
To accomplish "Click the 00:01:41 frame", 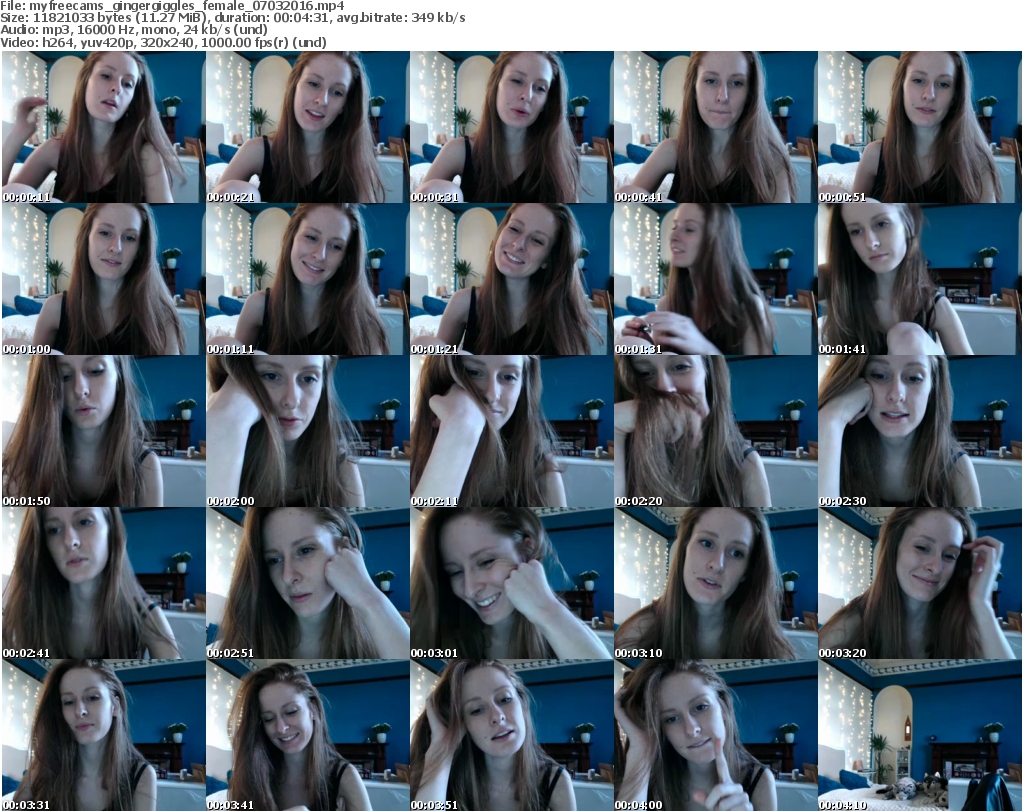I will coord(918,279).
